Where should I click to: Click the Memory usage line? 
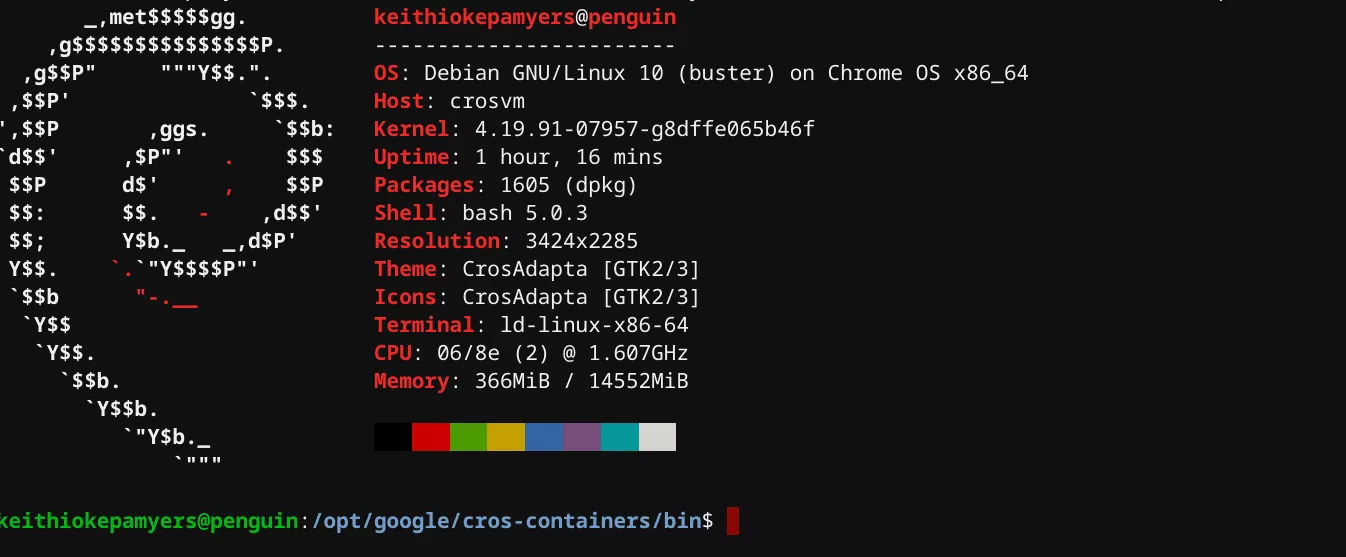click(x=531, y=381)
